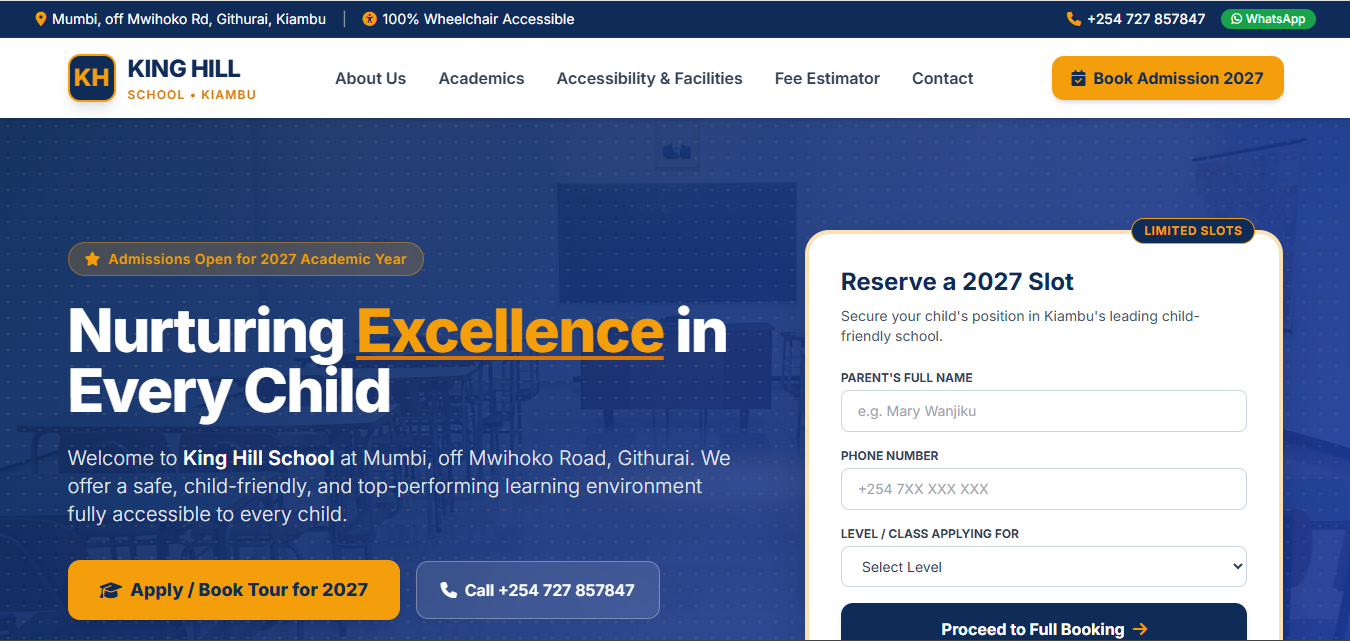Image resolution: width=1350 pixels, height=641 pixels.
Task: Click 100% Wheelchair Accessible text
Action: click(478, 19)
